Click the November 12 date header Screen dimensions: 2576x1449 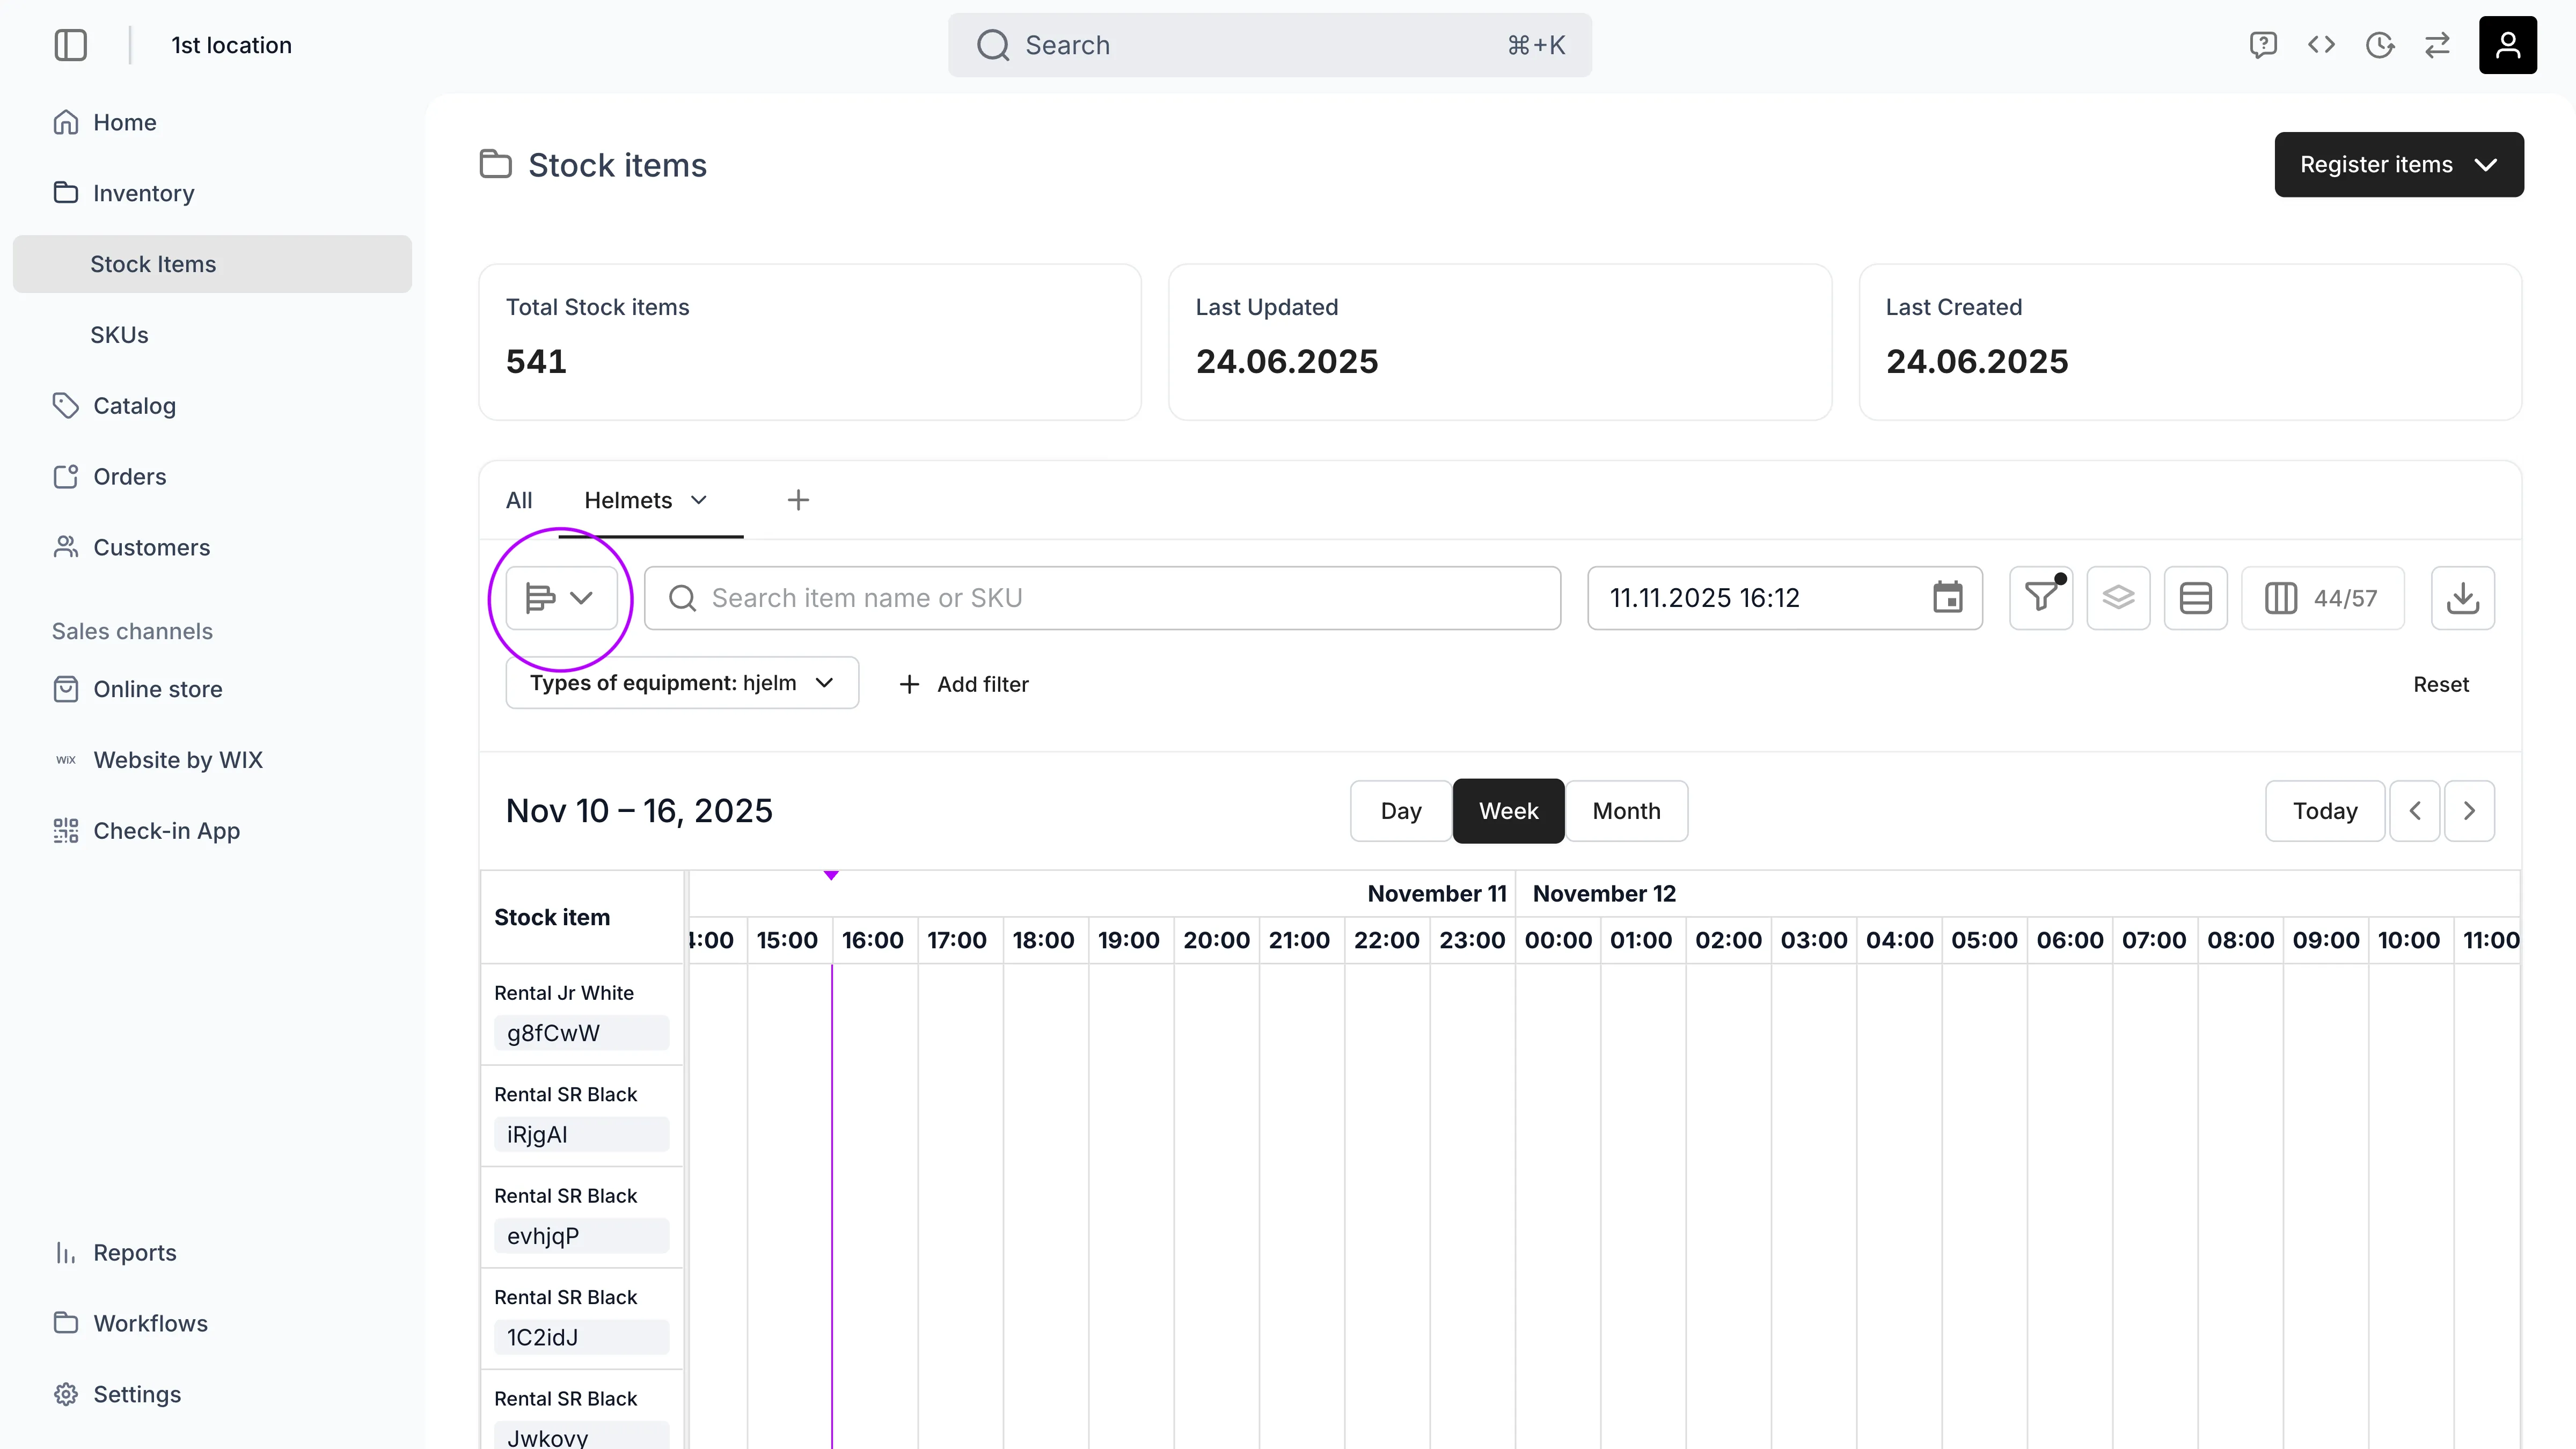pyautogui.click(x=1604, y=894)
